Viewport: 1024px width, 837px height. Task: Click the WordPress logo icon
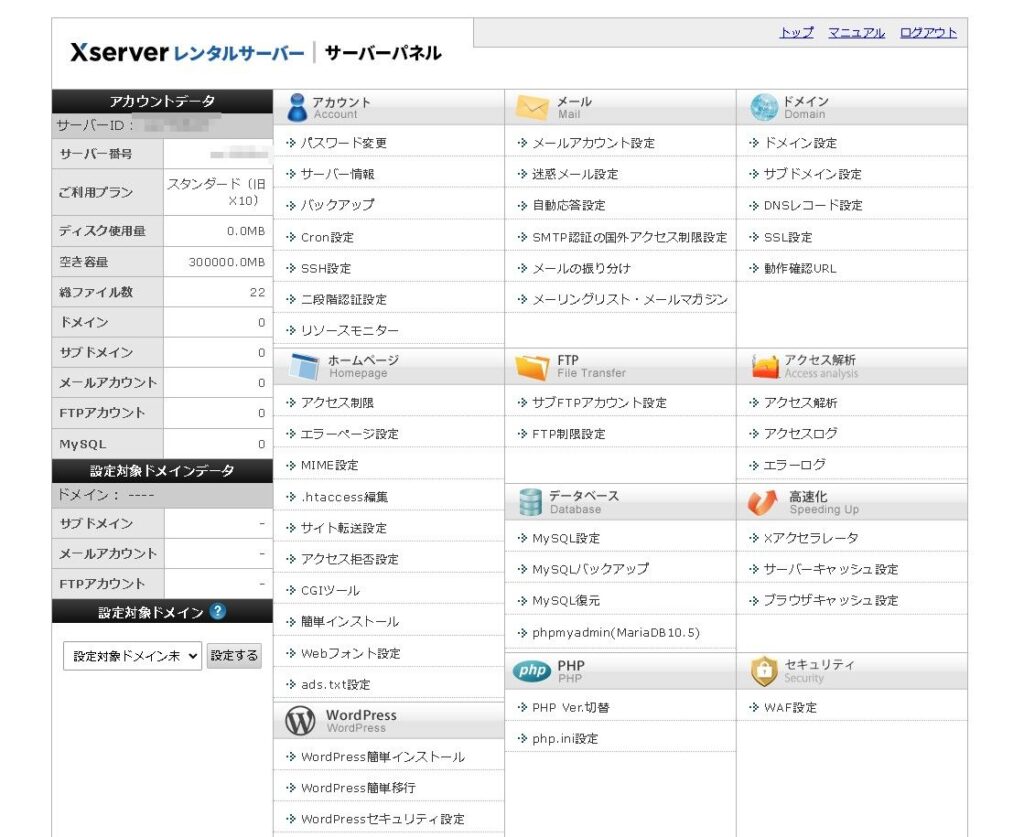(300, 720)
